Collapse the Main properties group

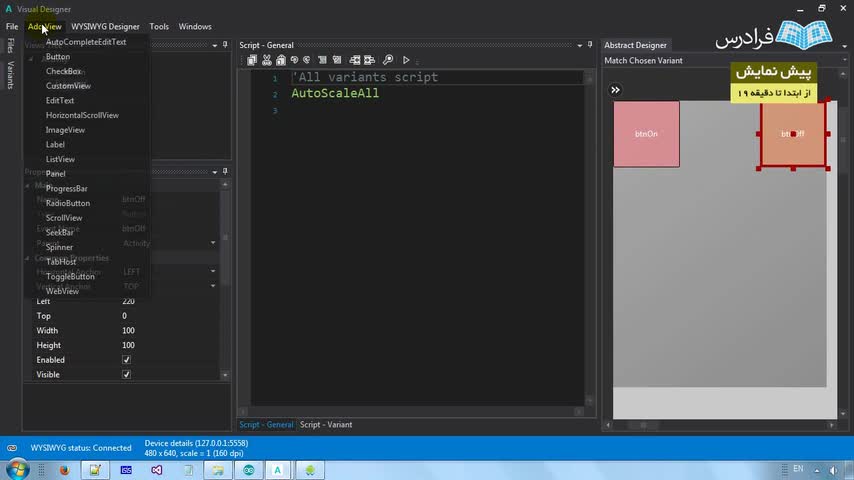[x=28, y=186]
